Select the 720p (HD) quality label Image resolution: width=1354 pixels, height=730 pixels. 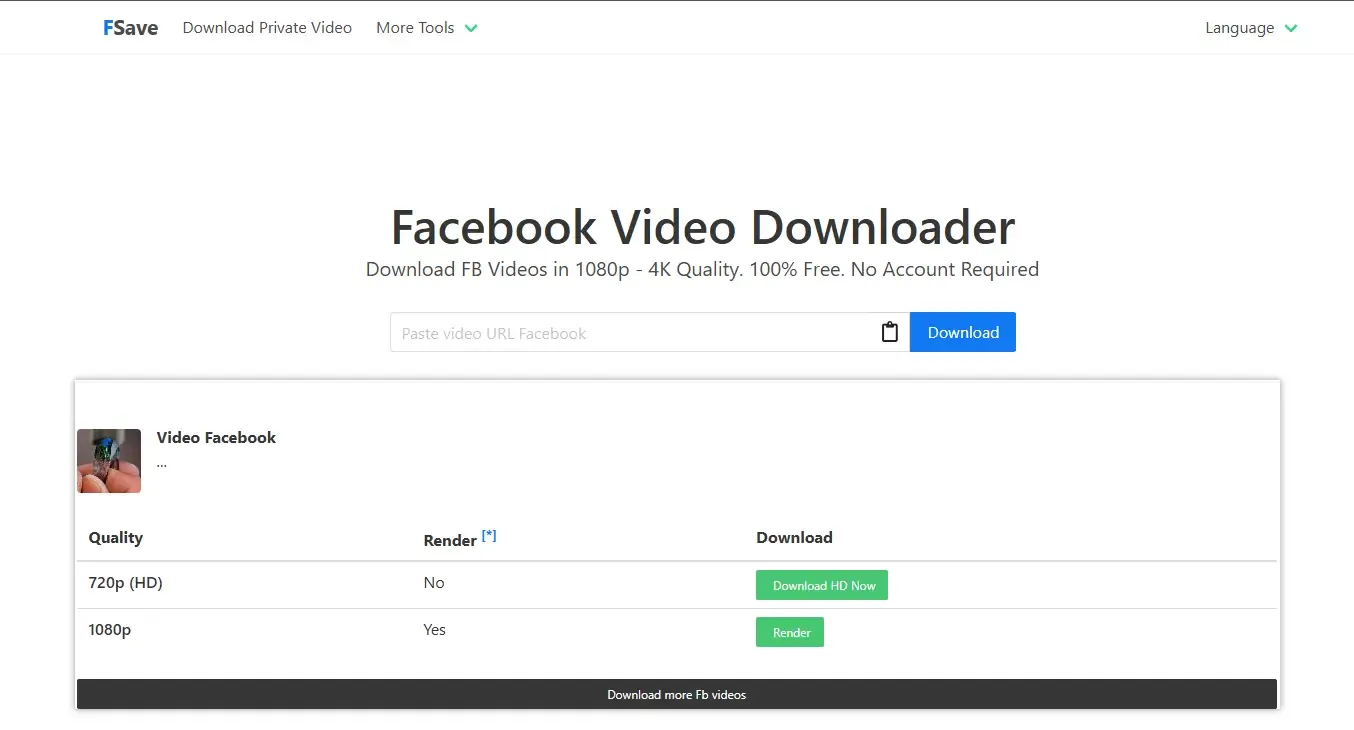(125, 583)
